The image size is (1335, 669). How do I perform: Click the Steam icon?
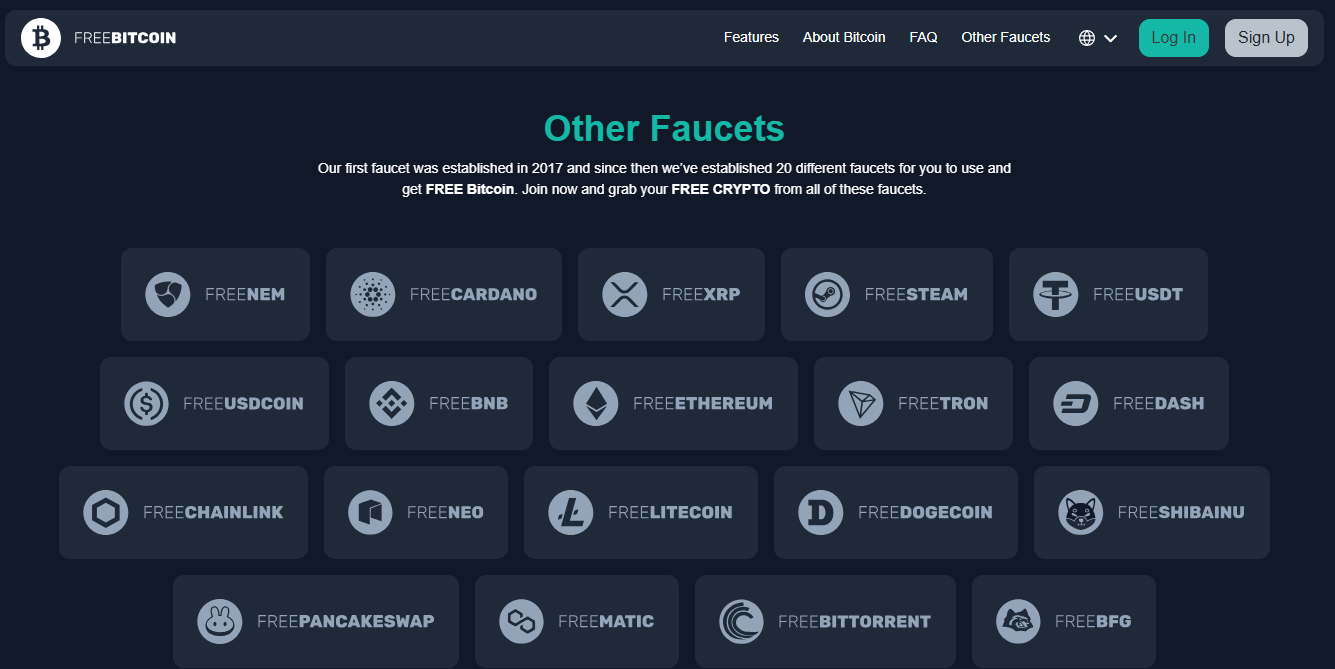[827, 295]
